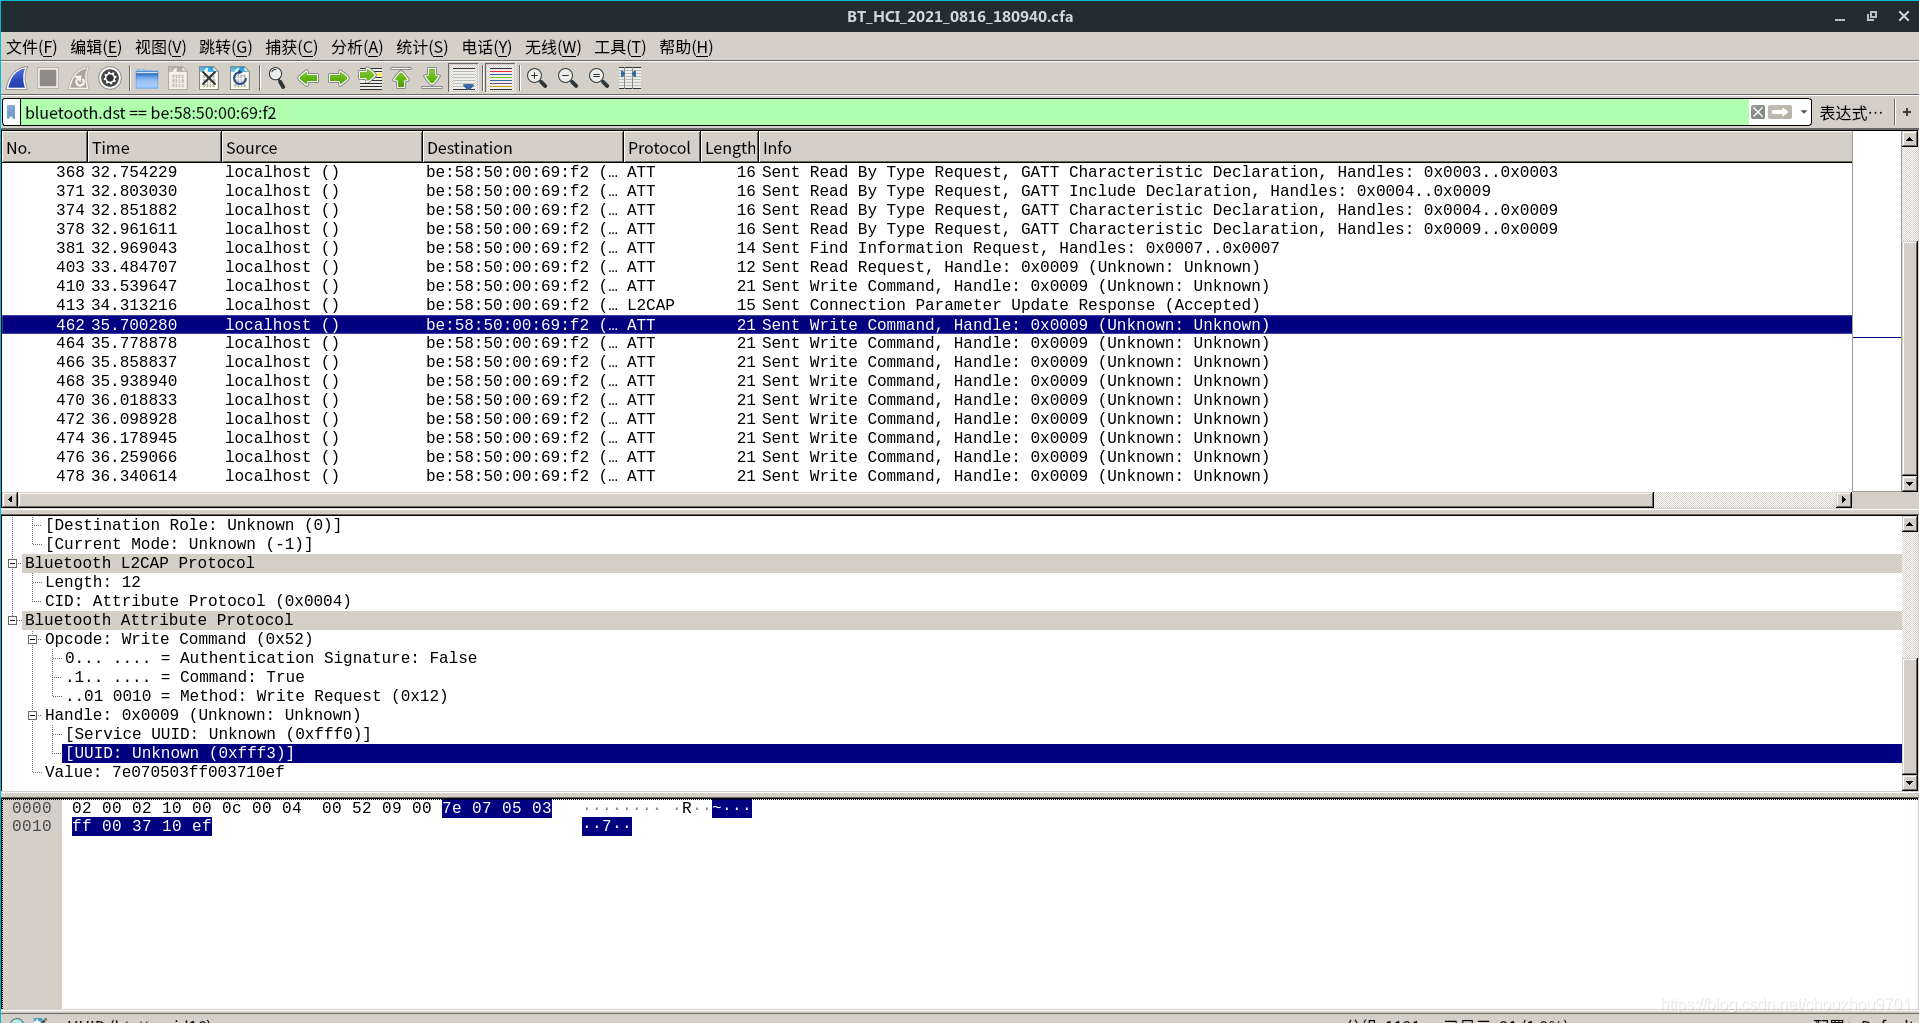
Task: Reset zoom to normal size icon
Action: pos(599,78)
